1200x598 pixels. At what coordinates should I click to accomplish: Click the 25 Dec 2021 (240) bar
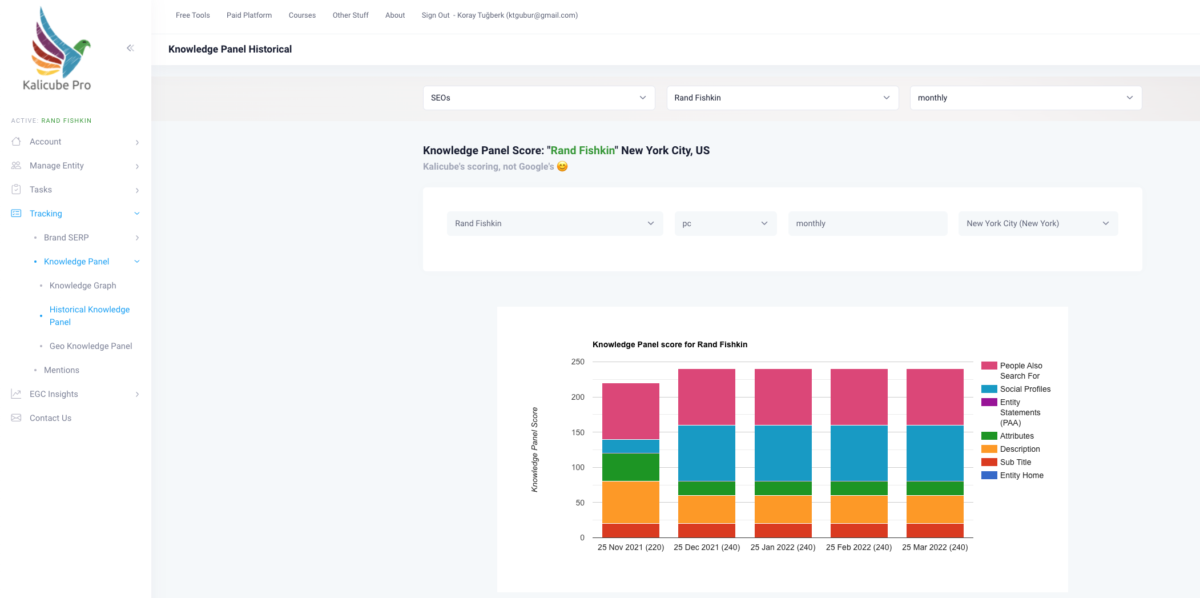(x=706, y=453)
